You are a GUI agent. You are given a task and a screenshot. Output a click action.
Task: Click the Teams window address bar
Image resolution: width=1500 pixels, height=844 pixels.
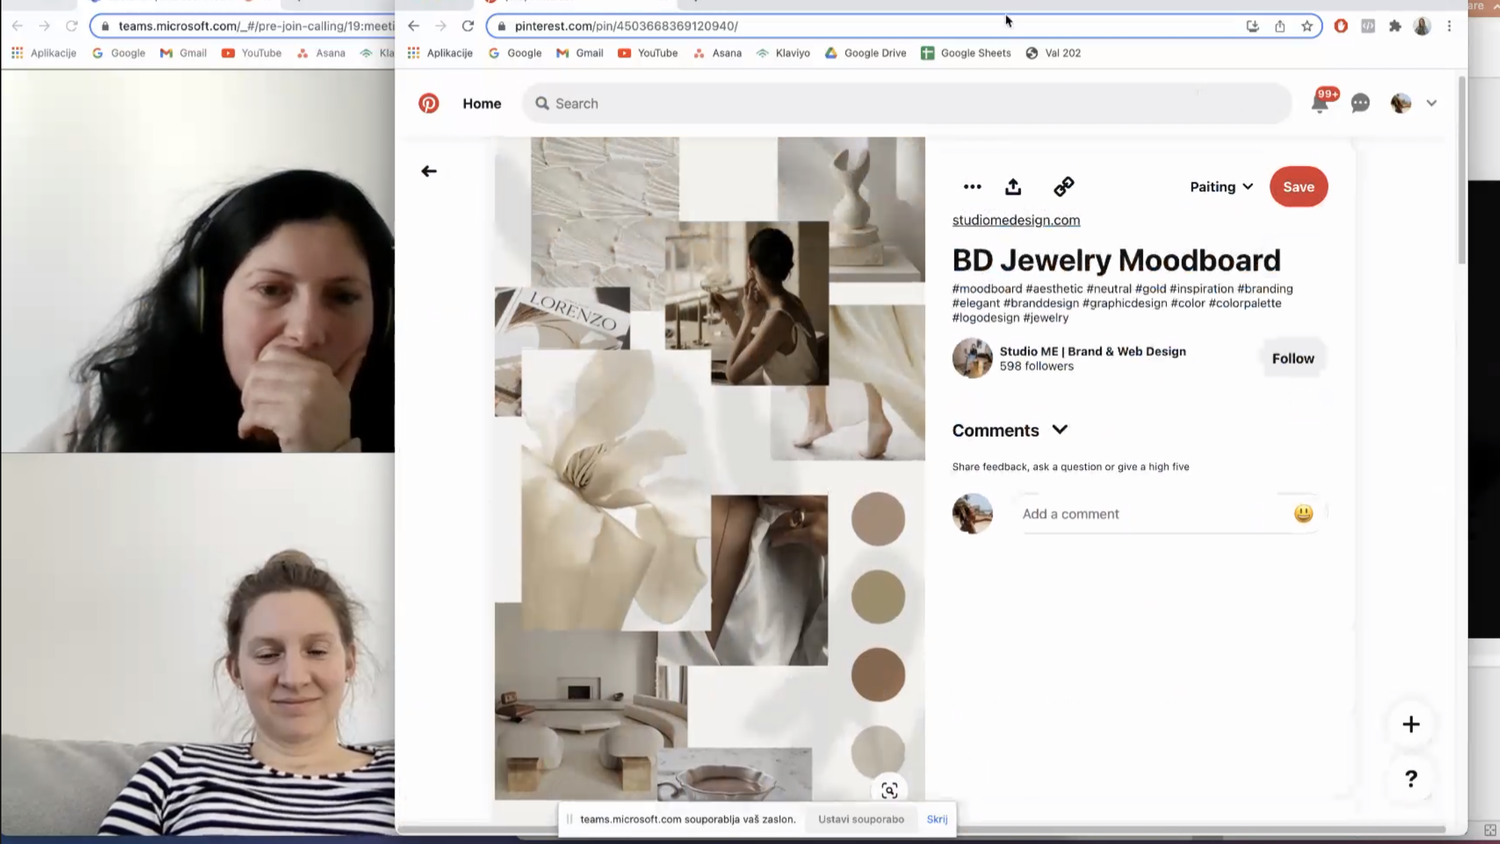(243, 26)
